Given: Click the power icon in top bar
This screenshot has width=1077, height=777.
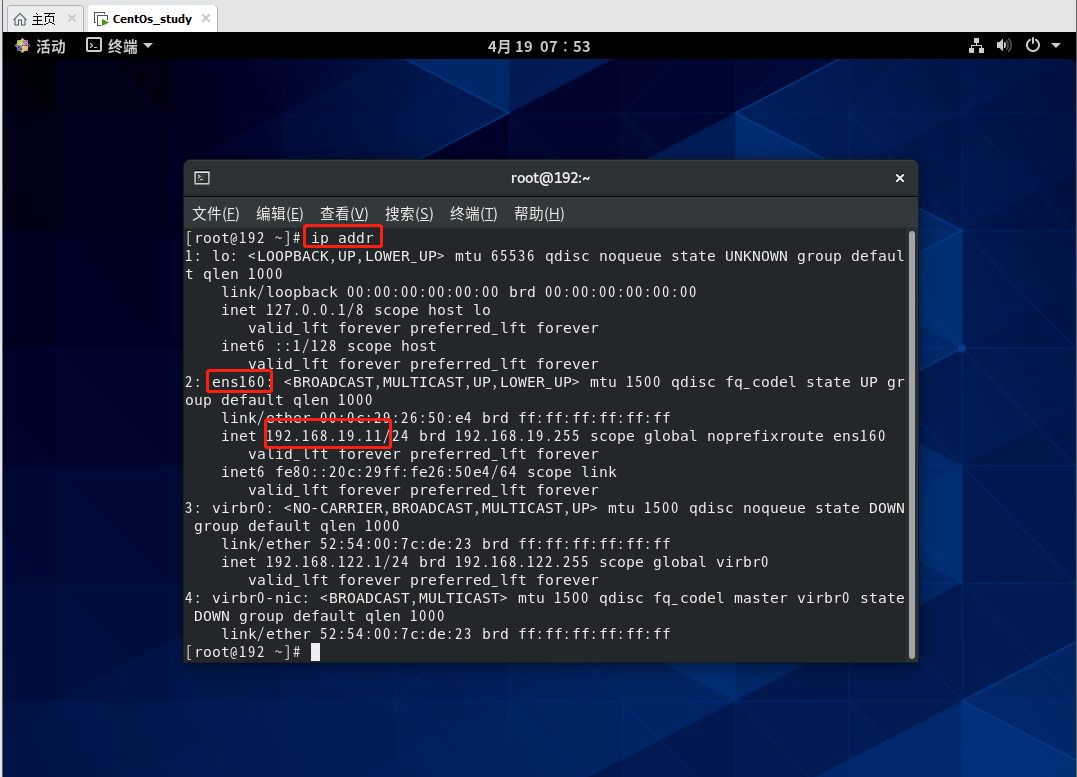Looking at the screenshot, I should point(1032,46).
